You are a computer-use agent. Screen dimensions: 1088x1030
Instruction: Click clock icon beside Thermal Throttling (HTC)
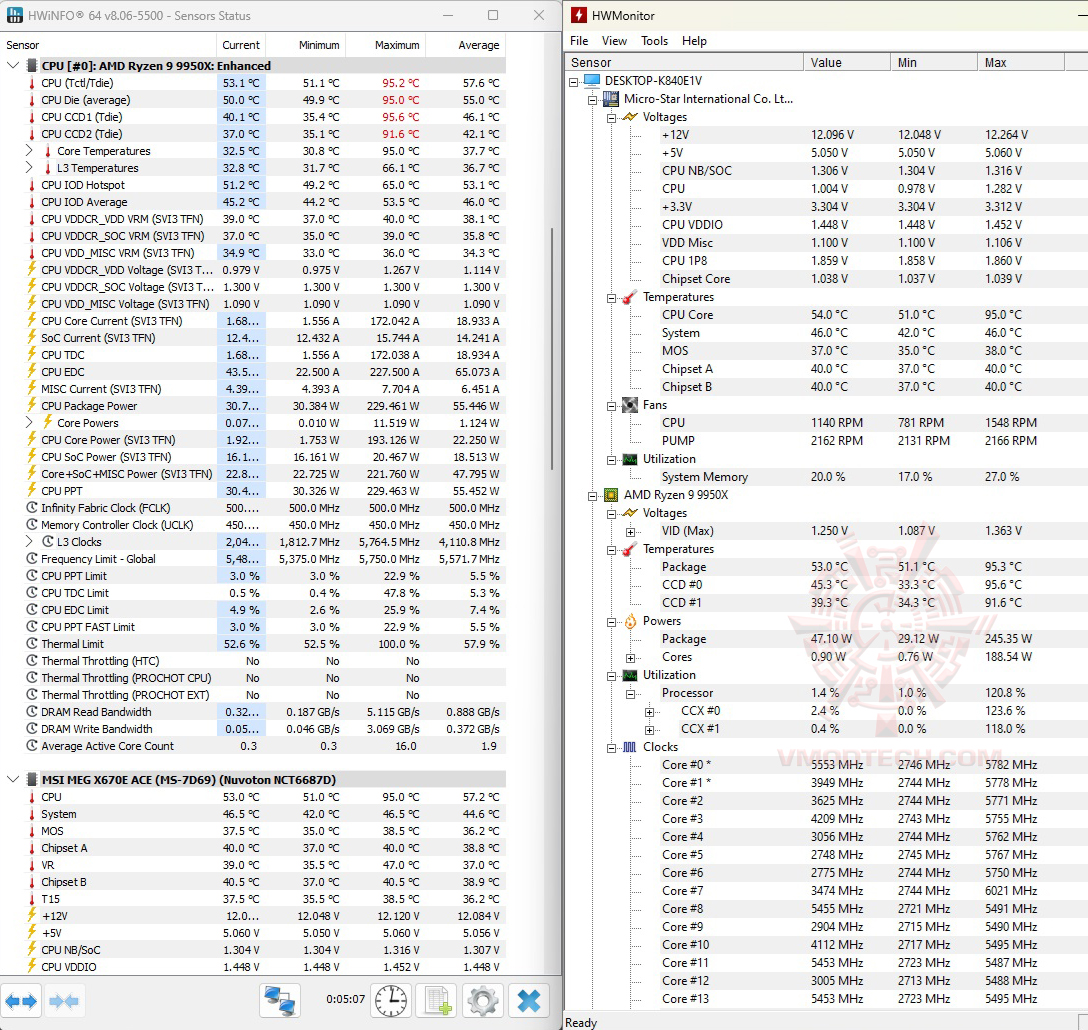click(x=31, y=661)
